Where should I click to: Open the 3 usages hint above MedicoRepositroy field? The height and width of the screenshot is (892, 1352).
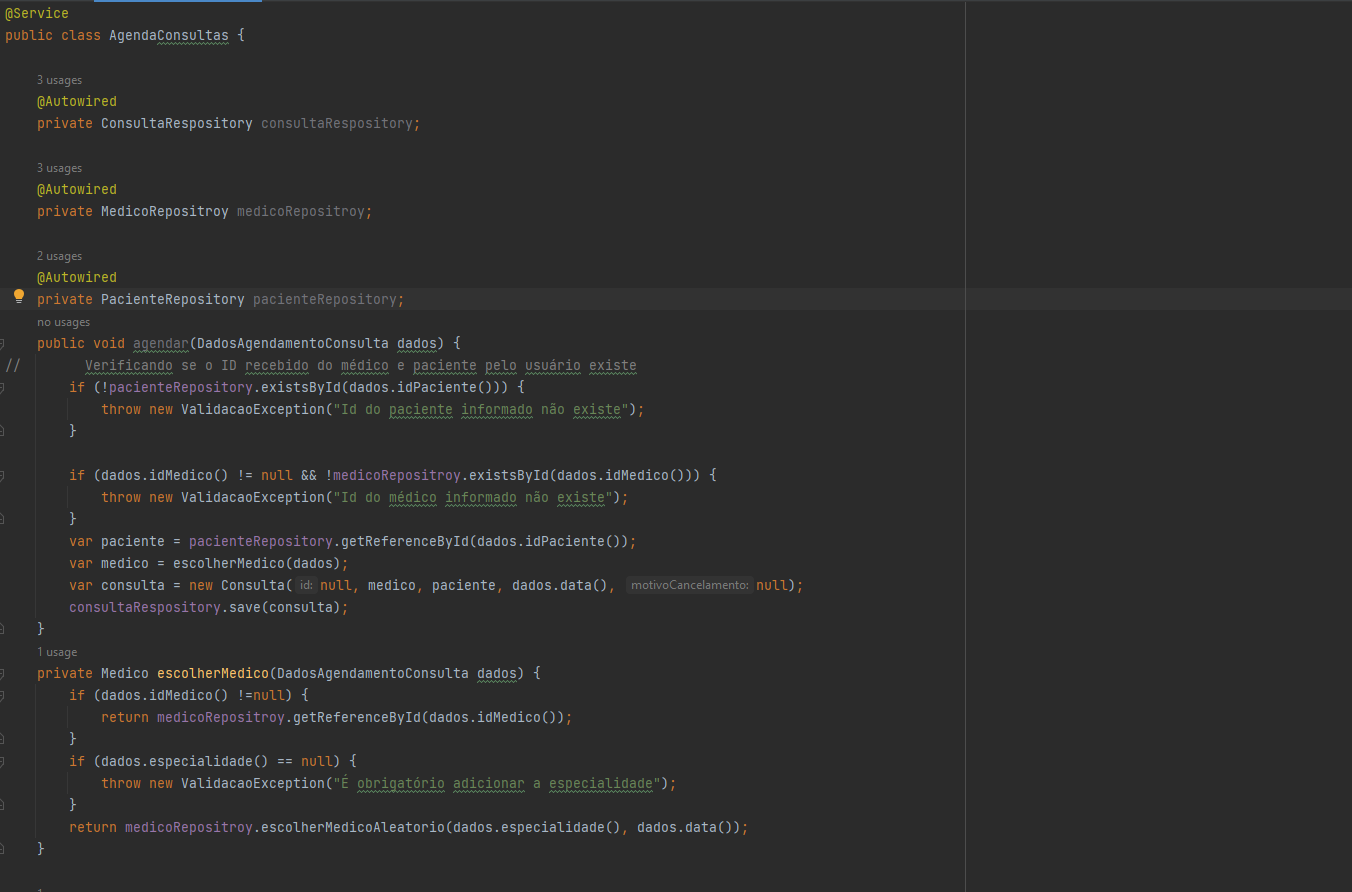(60, 168)
